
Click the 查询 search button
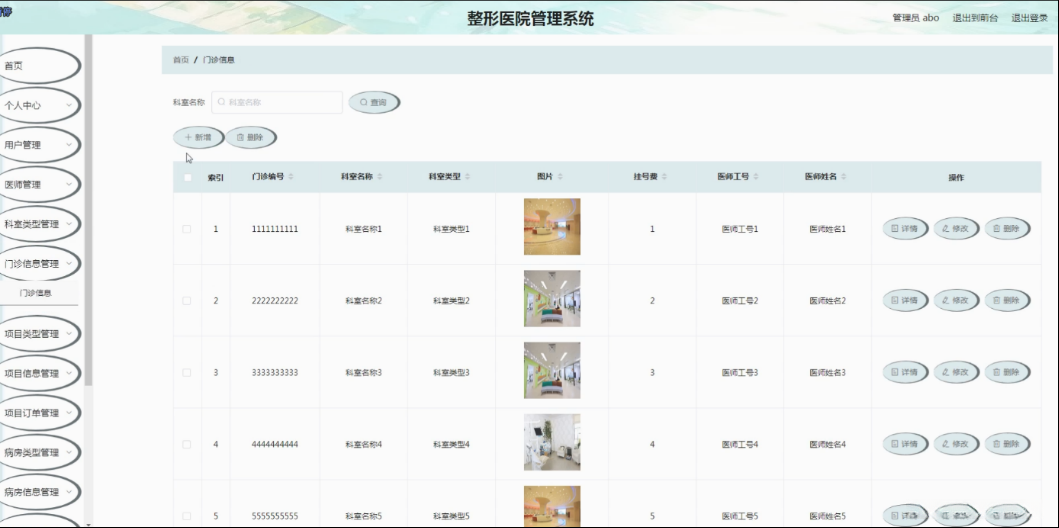point(373,103)
